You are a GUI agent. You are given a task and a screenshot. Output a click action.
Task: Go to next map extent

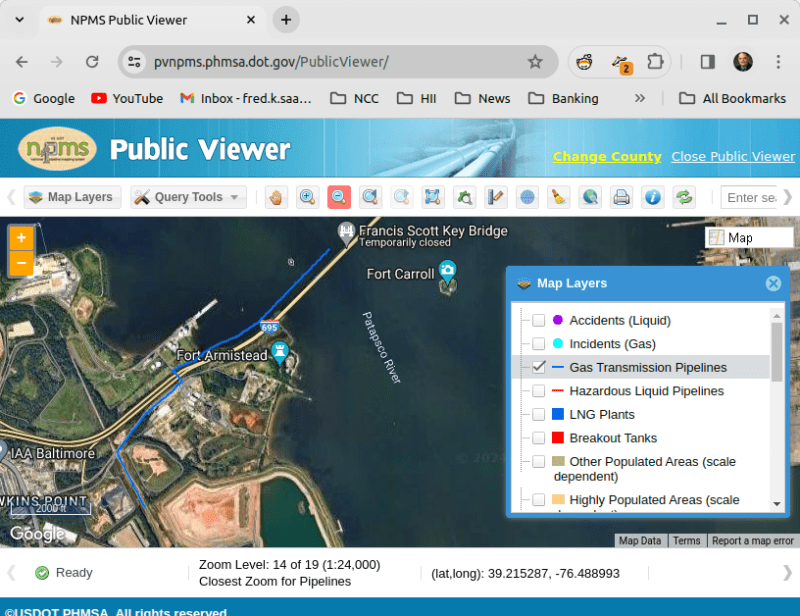coord(402,197)
